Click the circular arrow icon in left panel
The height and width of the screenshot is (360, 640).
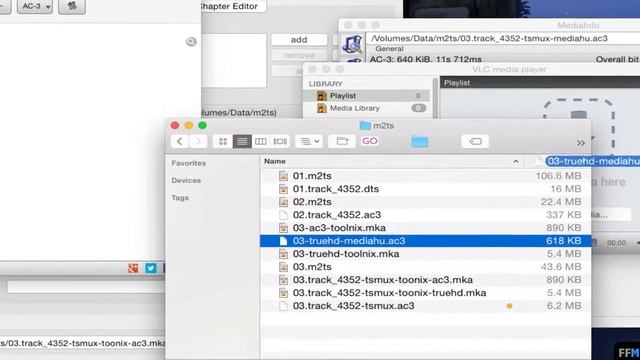click(191, 42)
